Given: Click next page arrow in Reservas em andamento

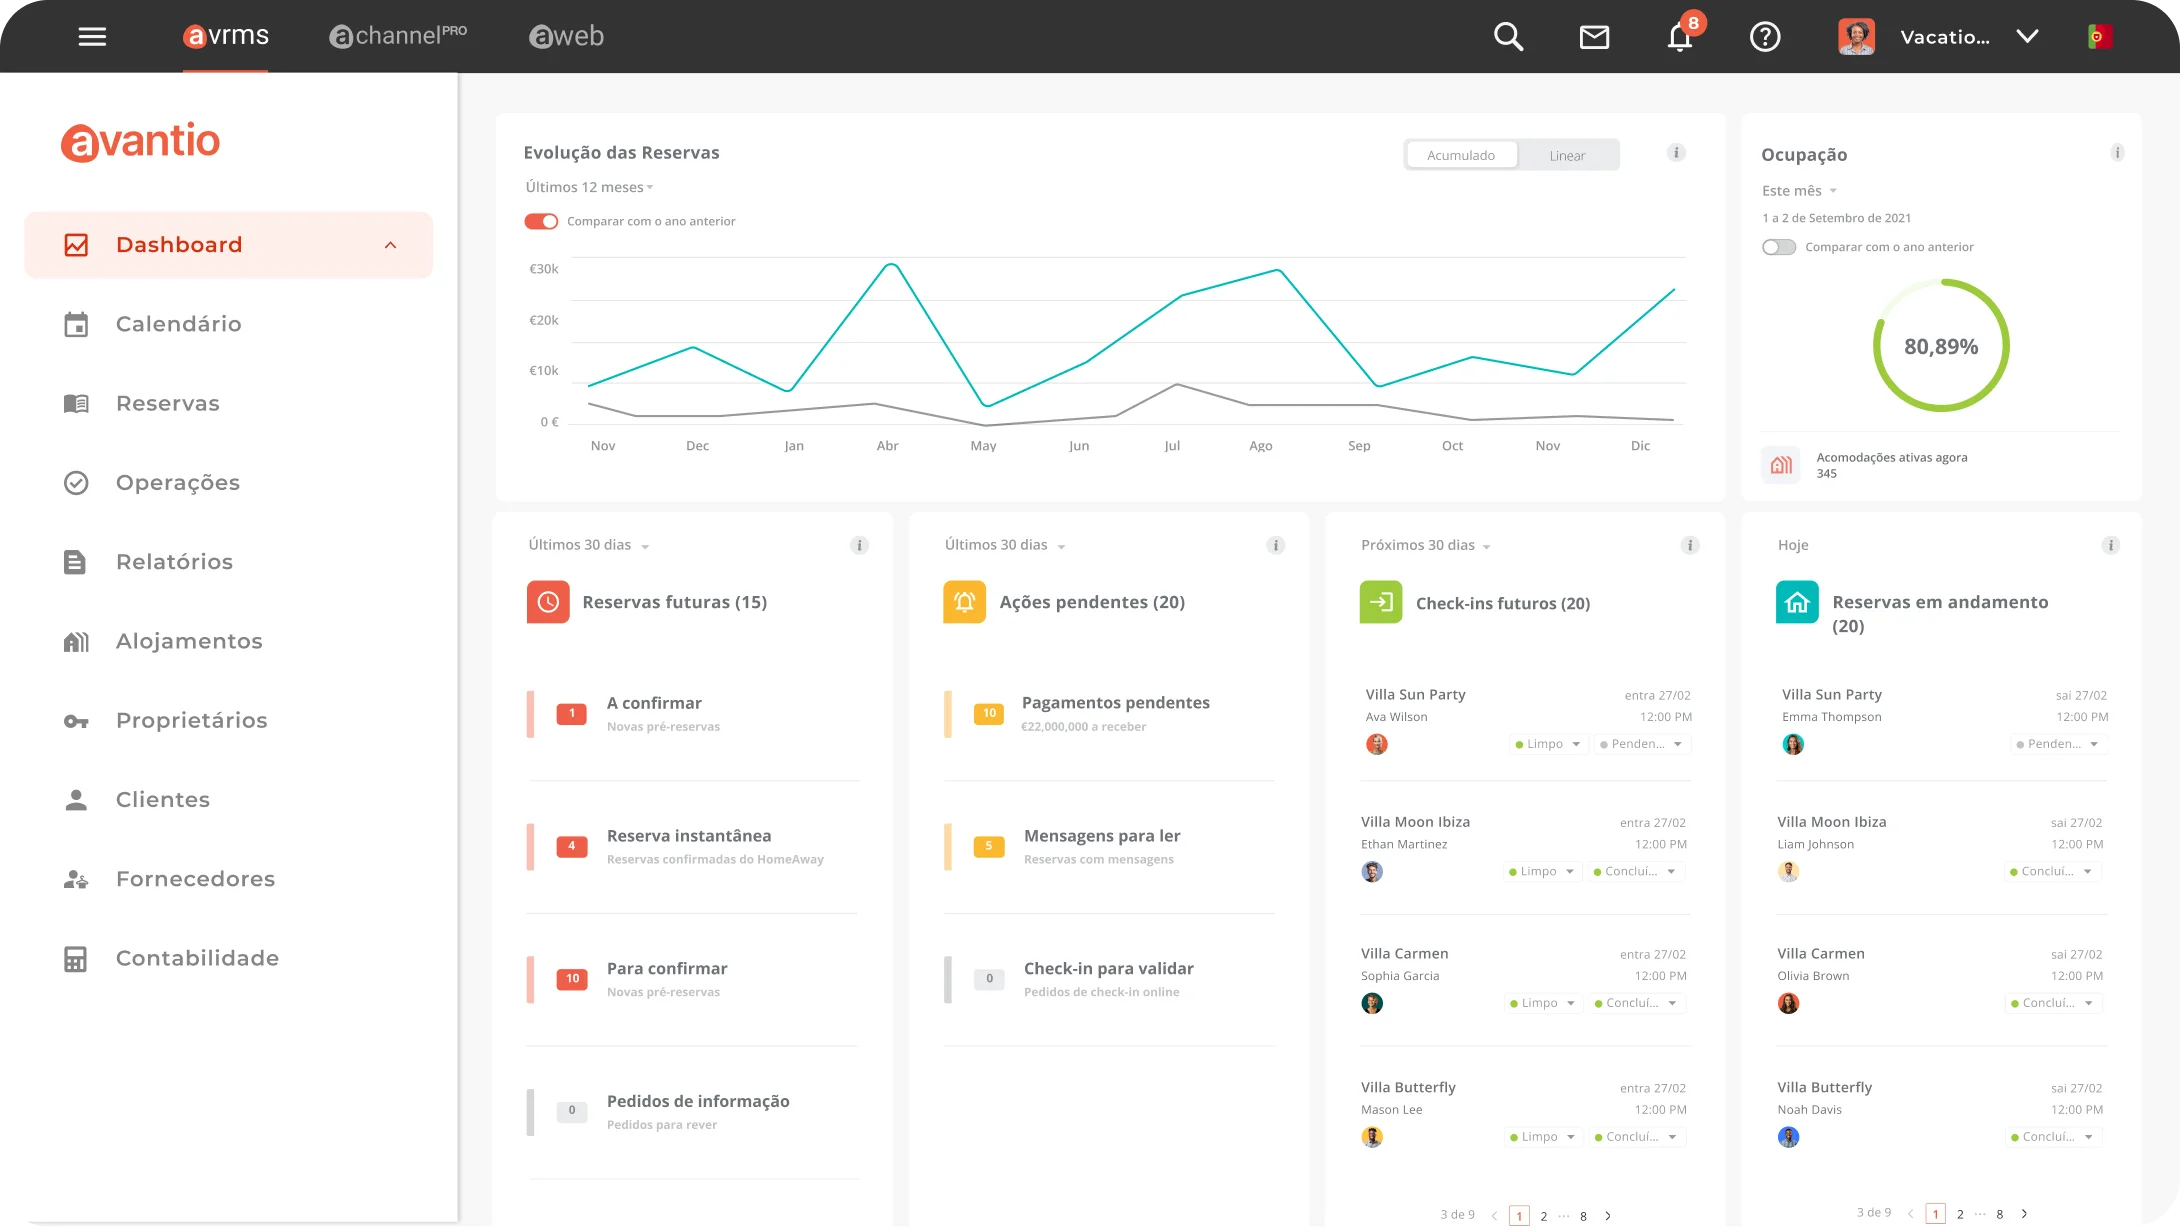Looking at the screenshot, I should click(2024, 1214).
